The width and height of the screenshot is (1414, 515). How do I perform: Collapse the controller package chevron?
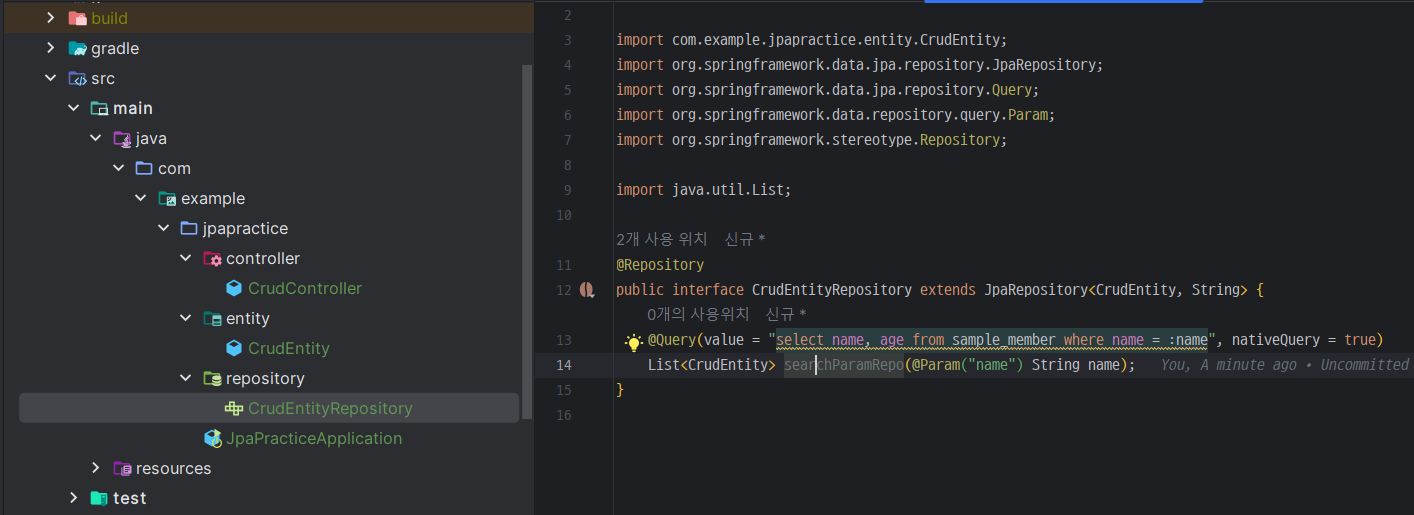click(x=185, y=258)
